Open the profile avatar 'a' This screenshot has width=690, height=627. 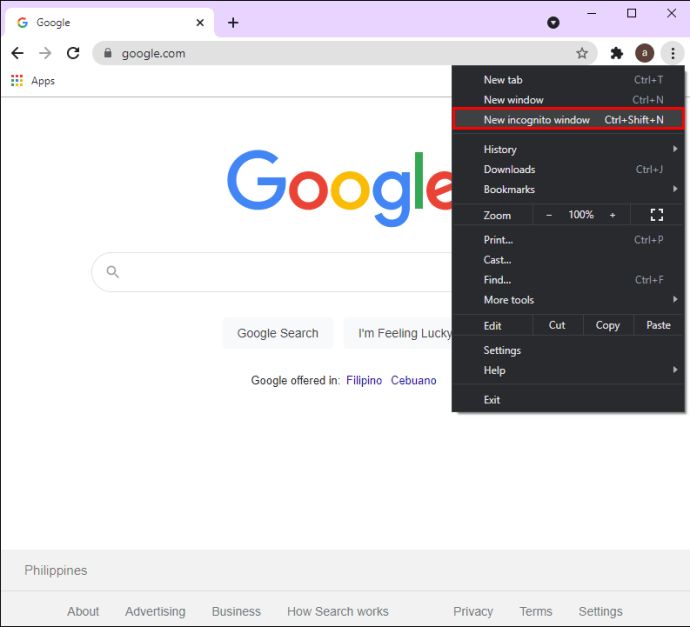click(x=644, y=53)
